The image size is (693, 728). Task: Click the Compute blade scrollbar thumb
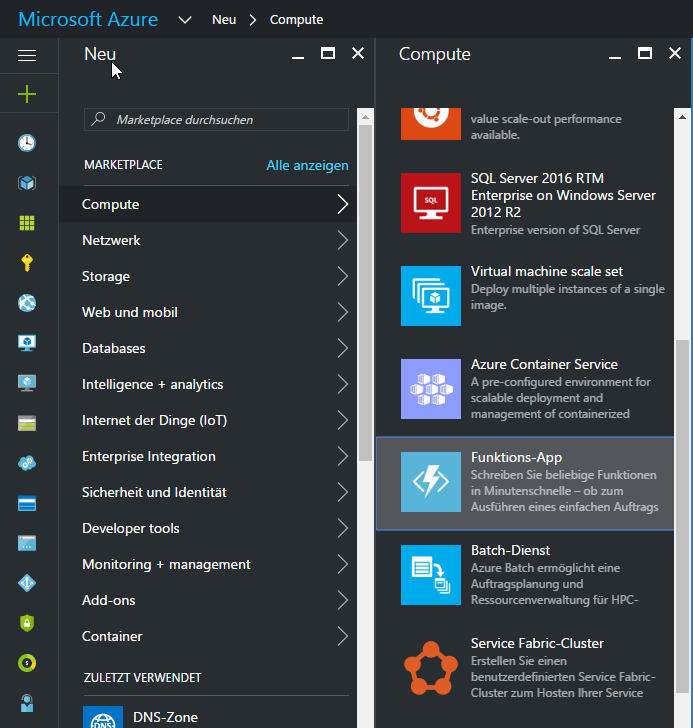(x=682, y=516)
